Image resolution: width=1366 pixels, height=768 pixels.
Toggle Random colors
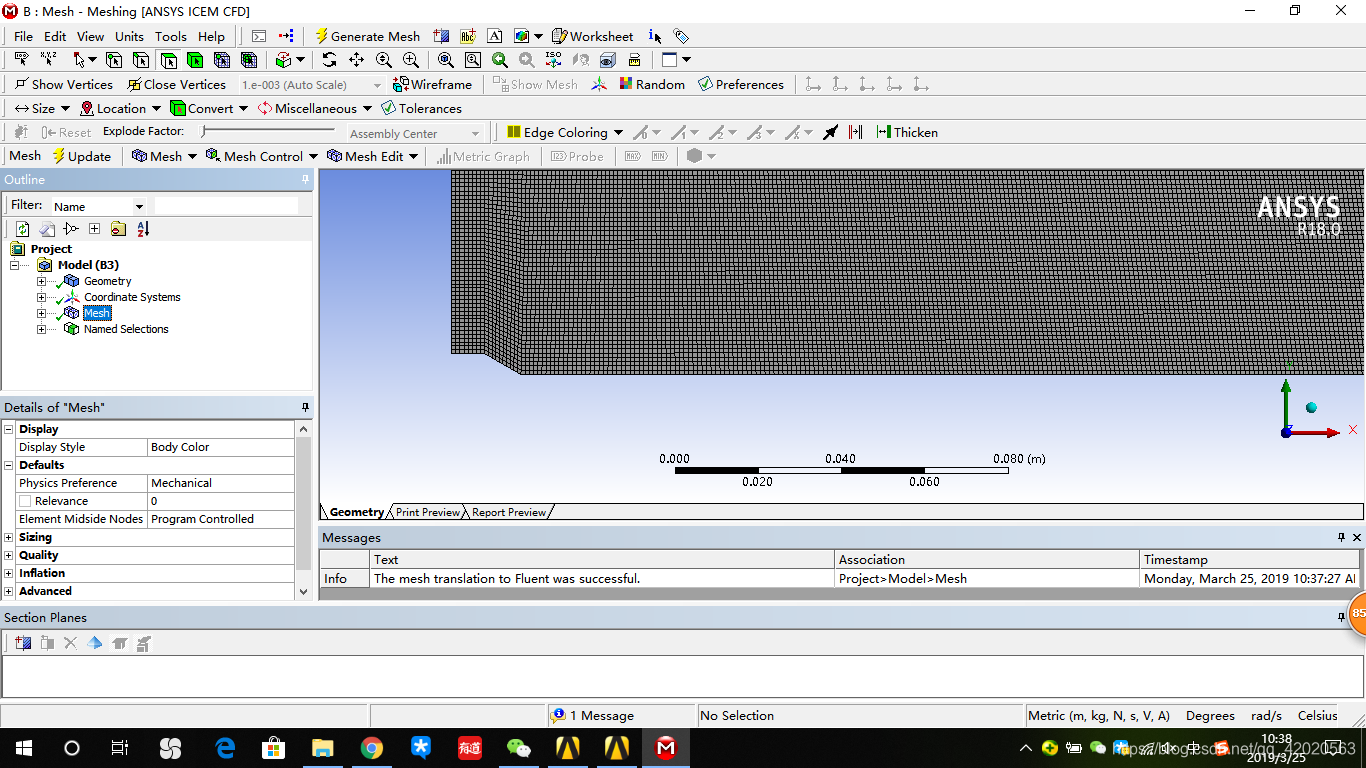(x=652, y=84)
